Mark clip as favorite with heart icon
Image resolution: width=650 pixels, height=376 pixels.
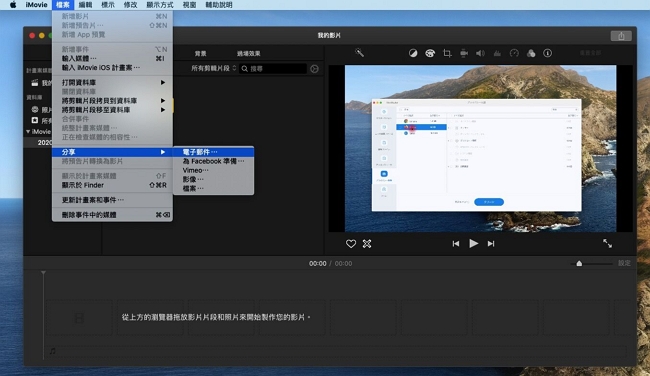click(351, 244)
